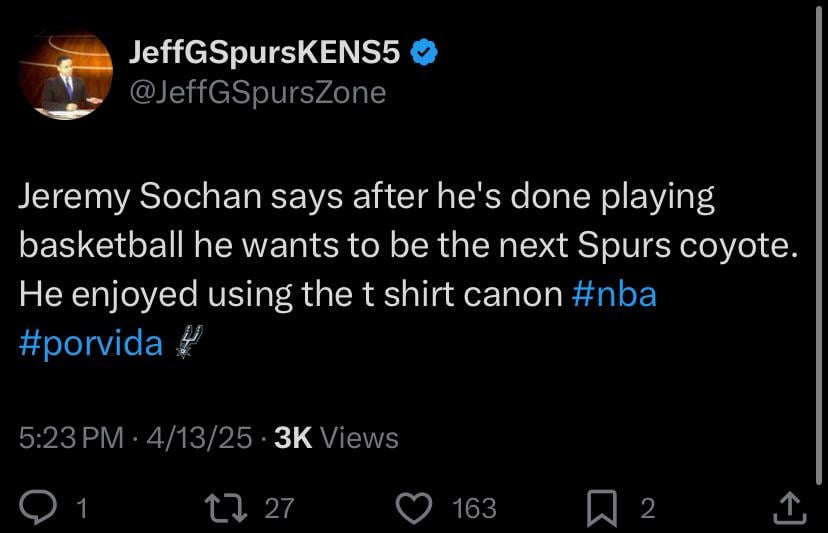Open the #porvida hashtag link

90,343
